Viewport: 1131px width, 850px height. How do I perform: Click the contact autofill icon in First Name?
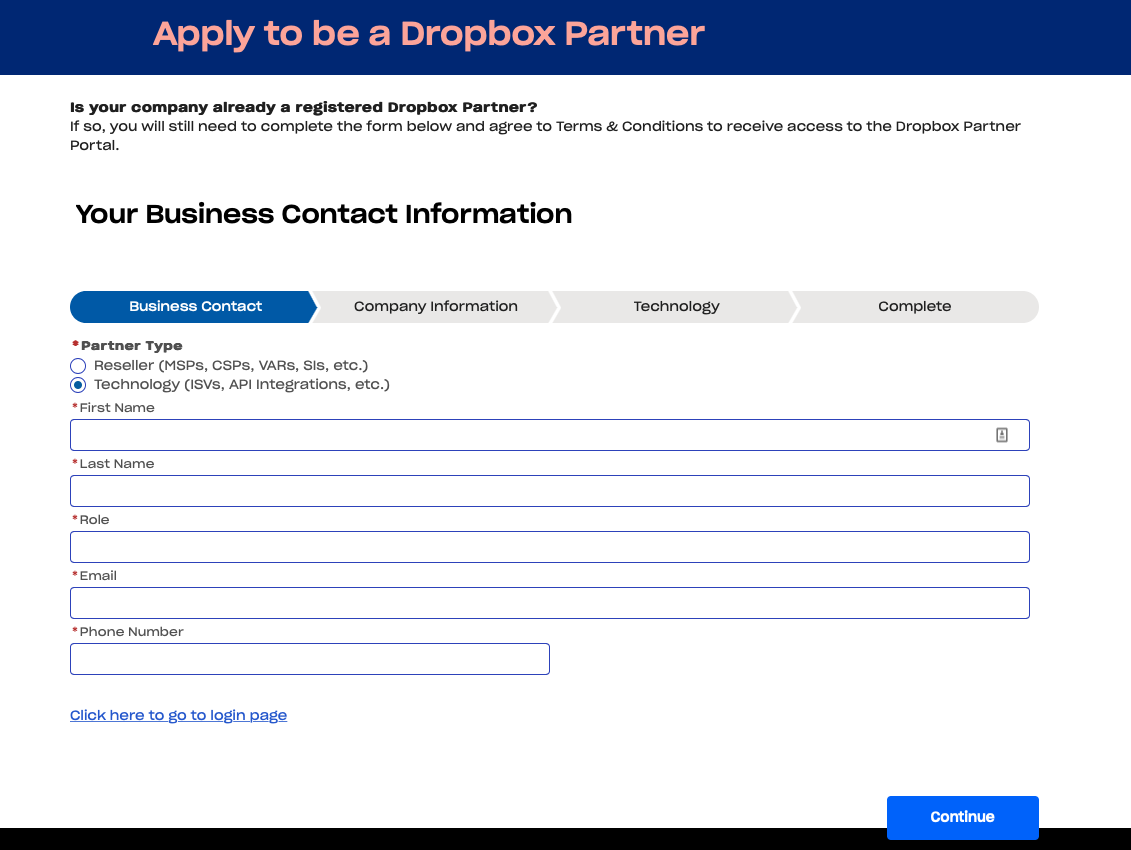tap(1002, 435)
